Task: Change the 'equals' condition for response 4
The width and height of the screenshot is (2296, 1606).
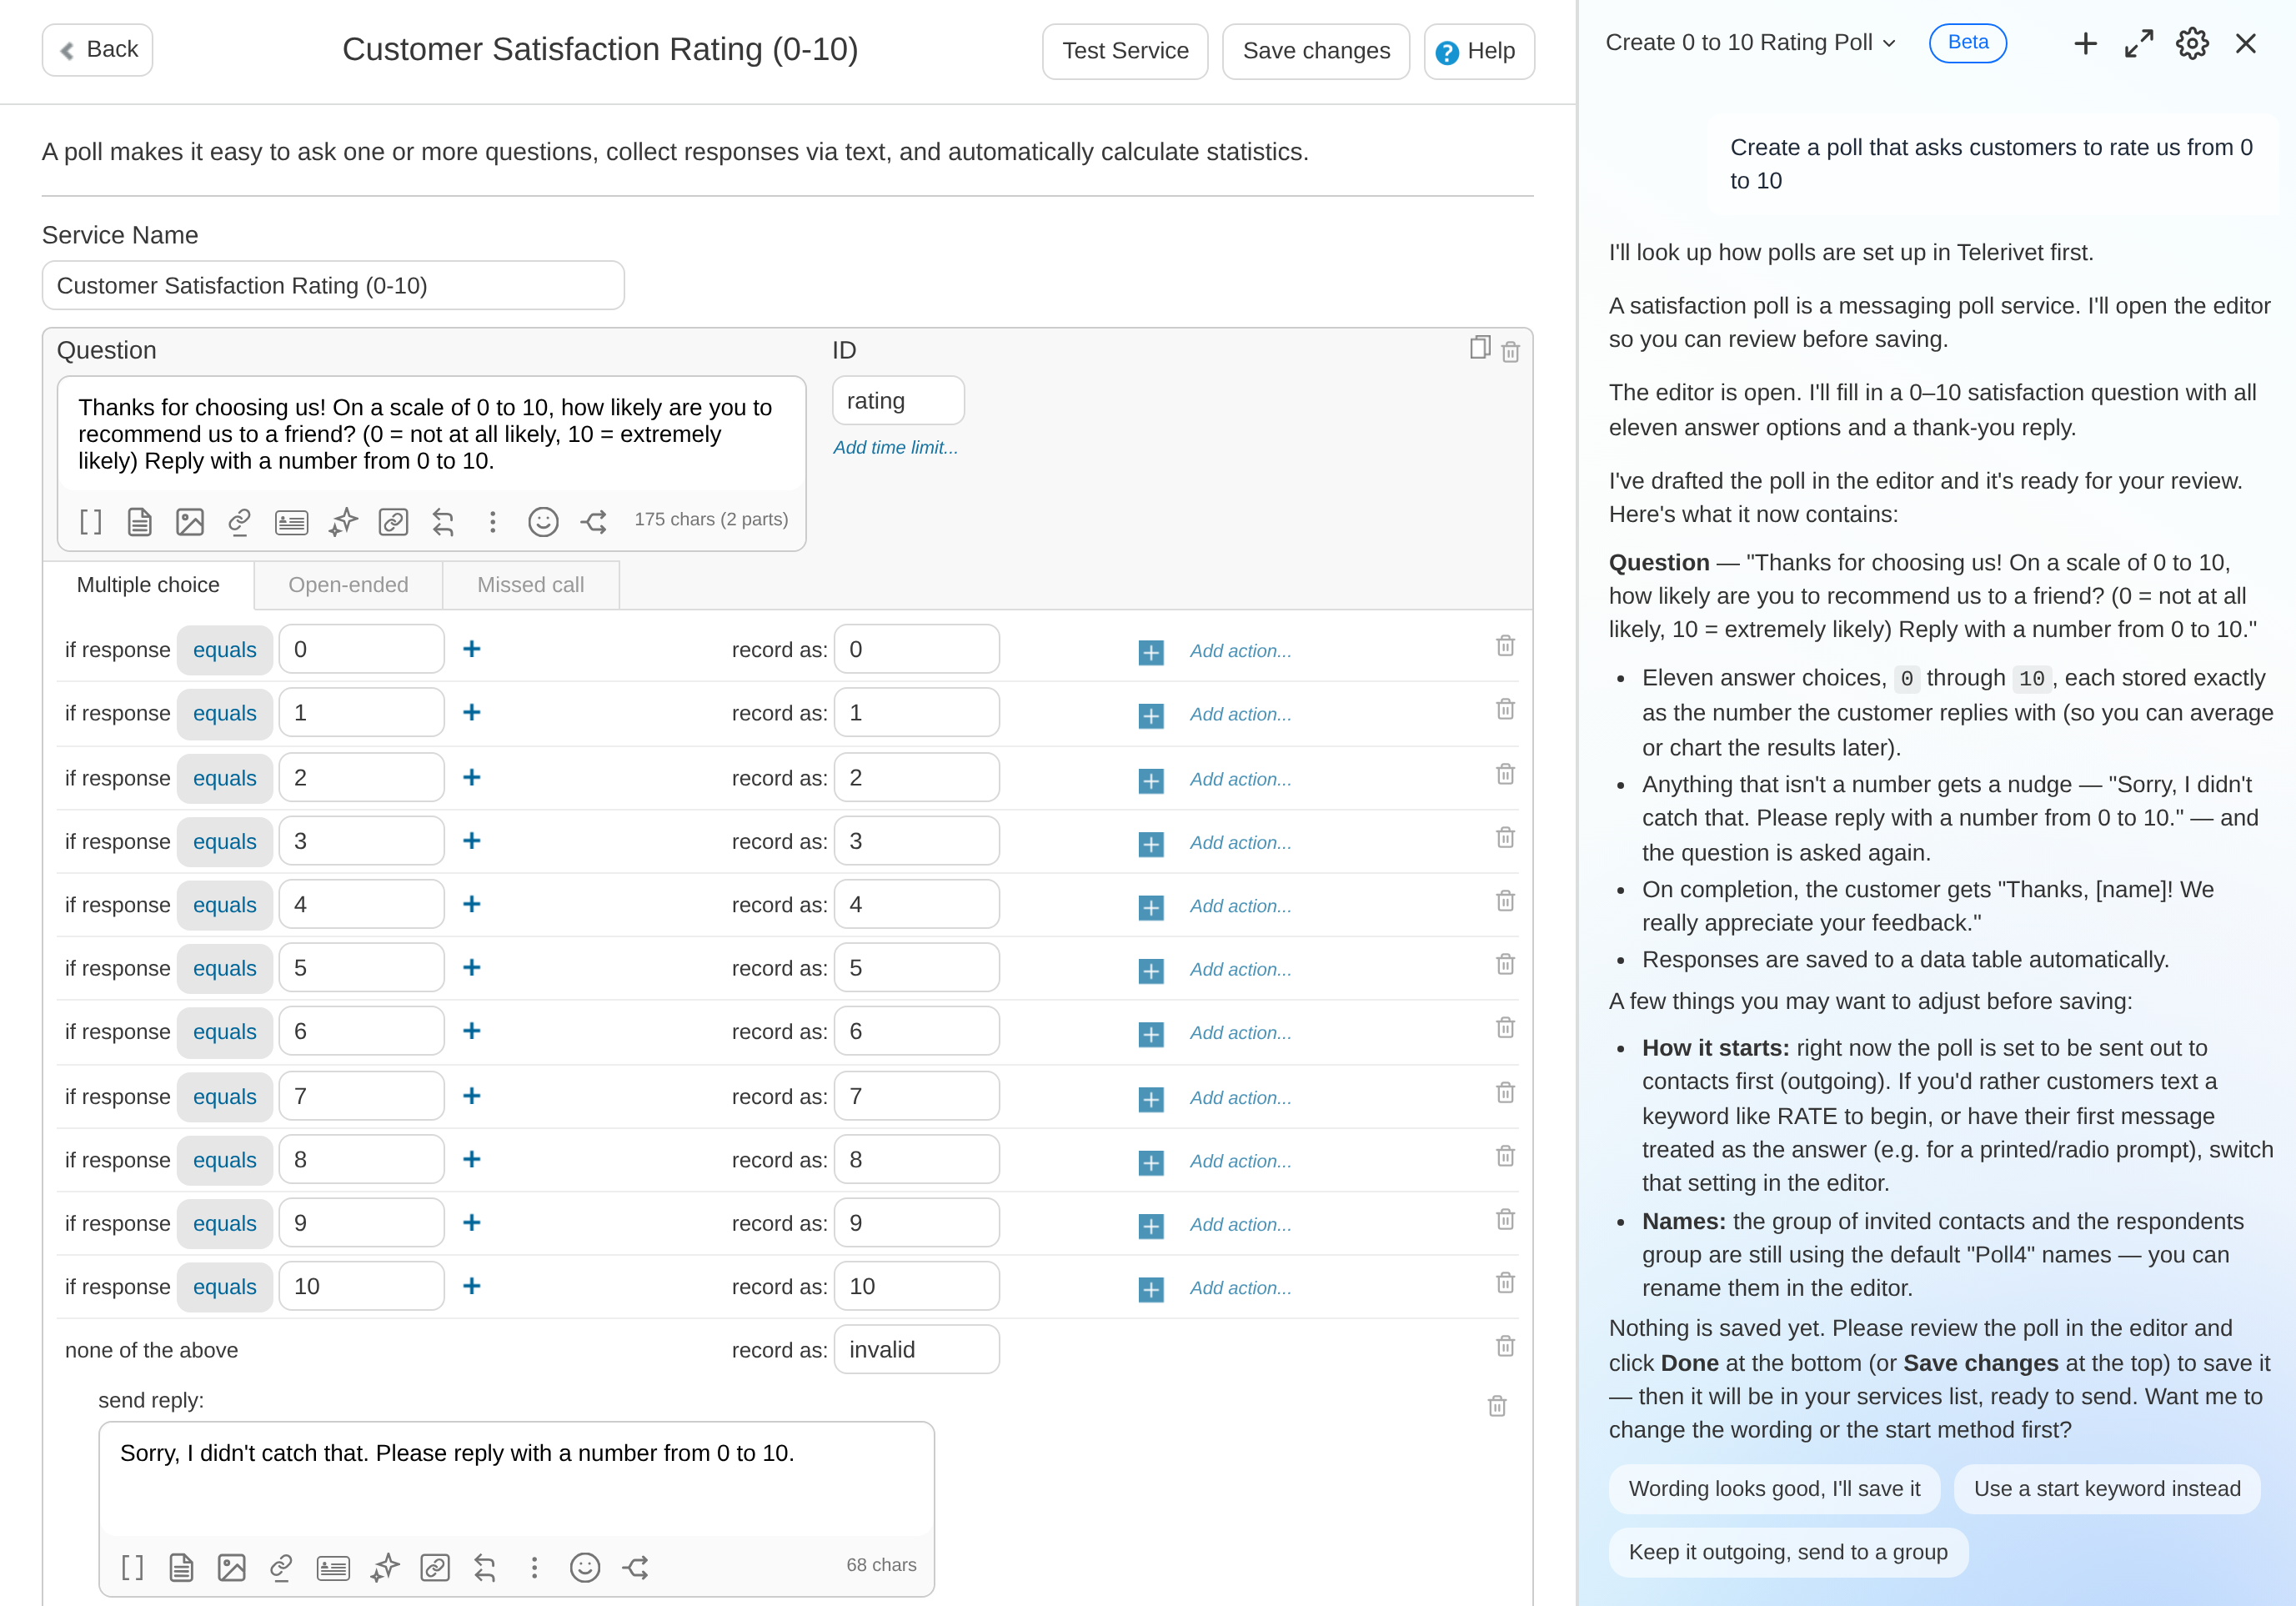Action: click(224, 905)
